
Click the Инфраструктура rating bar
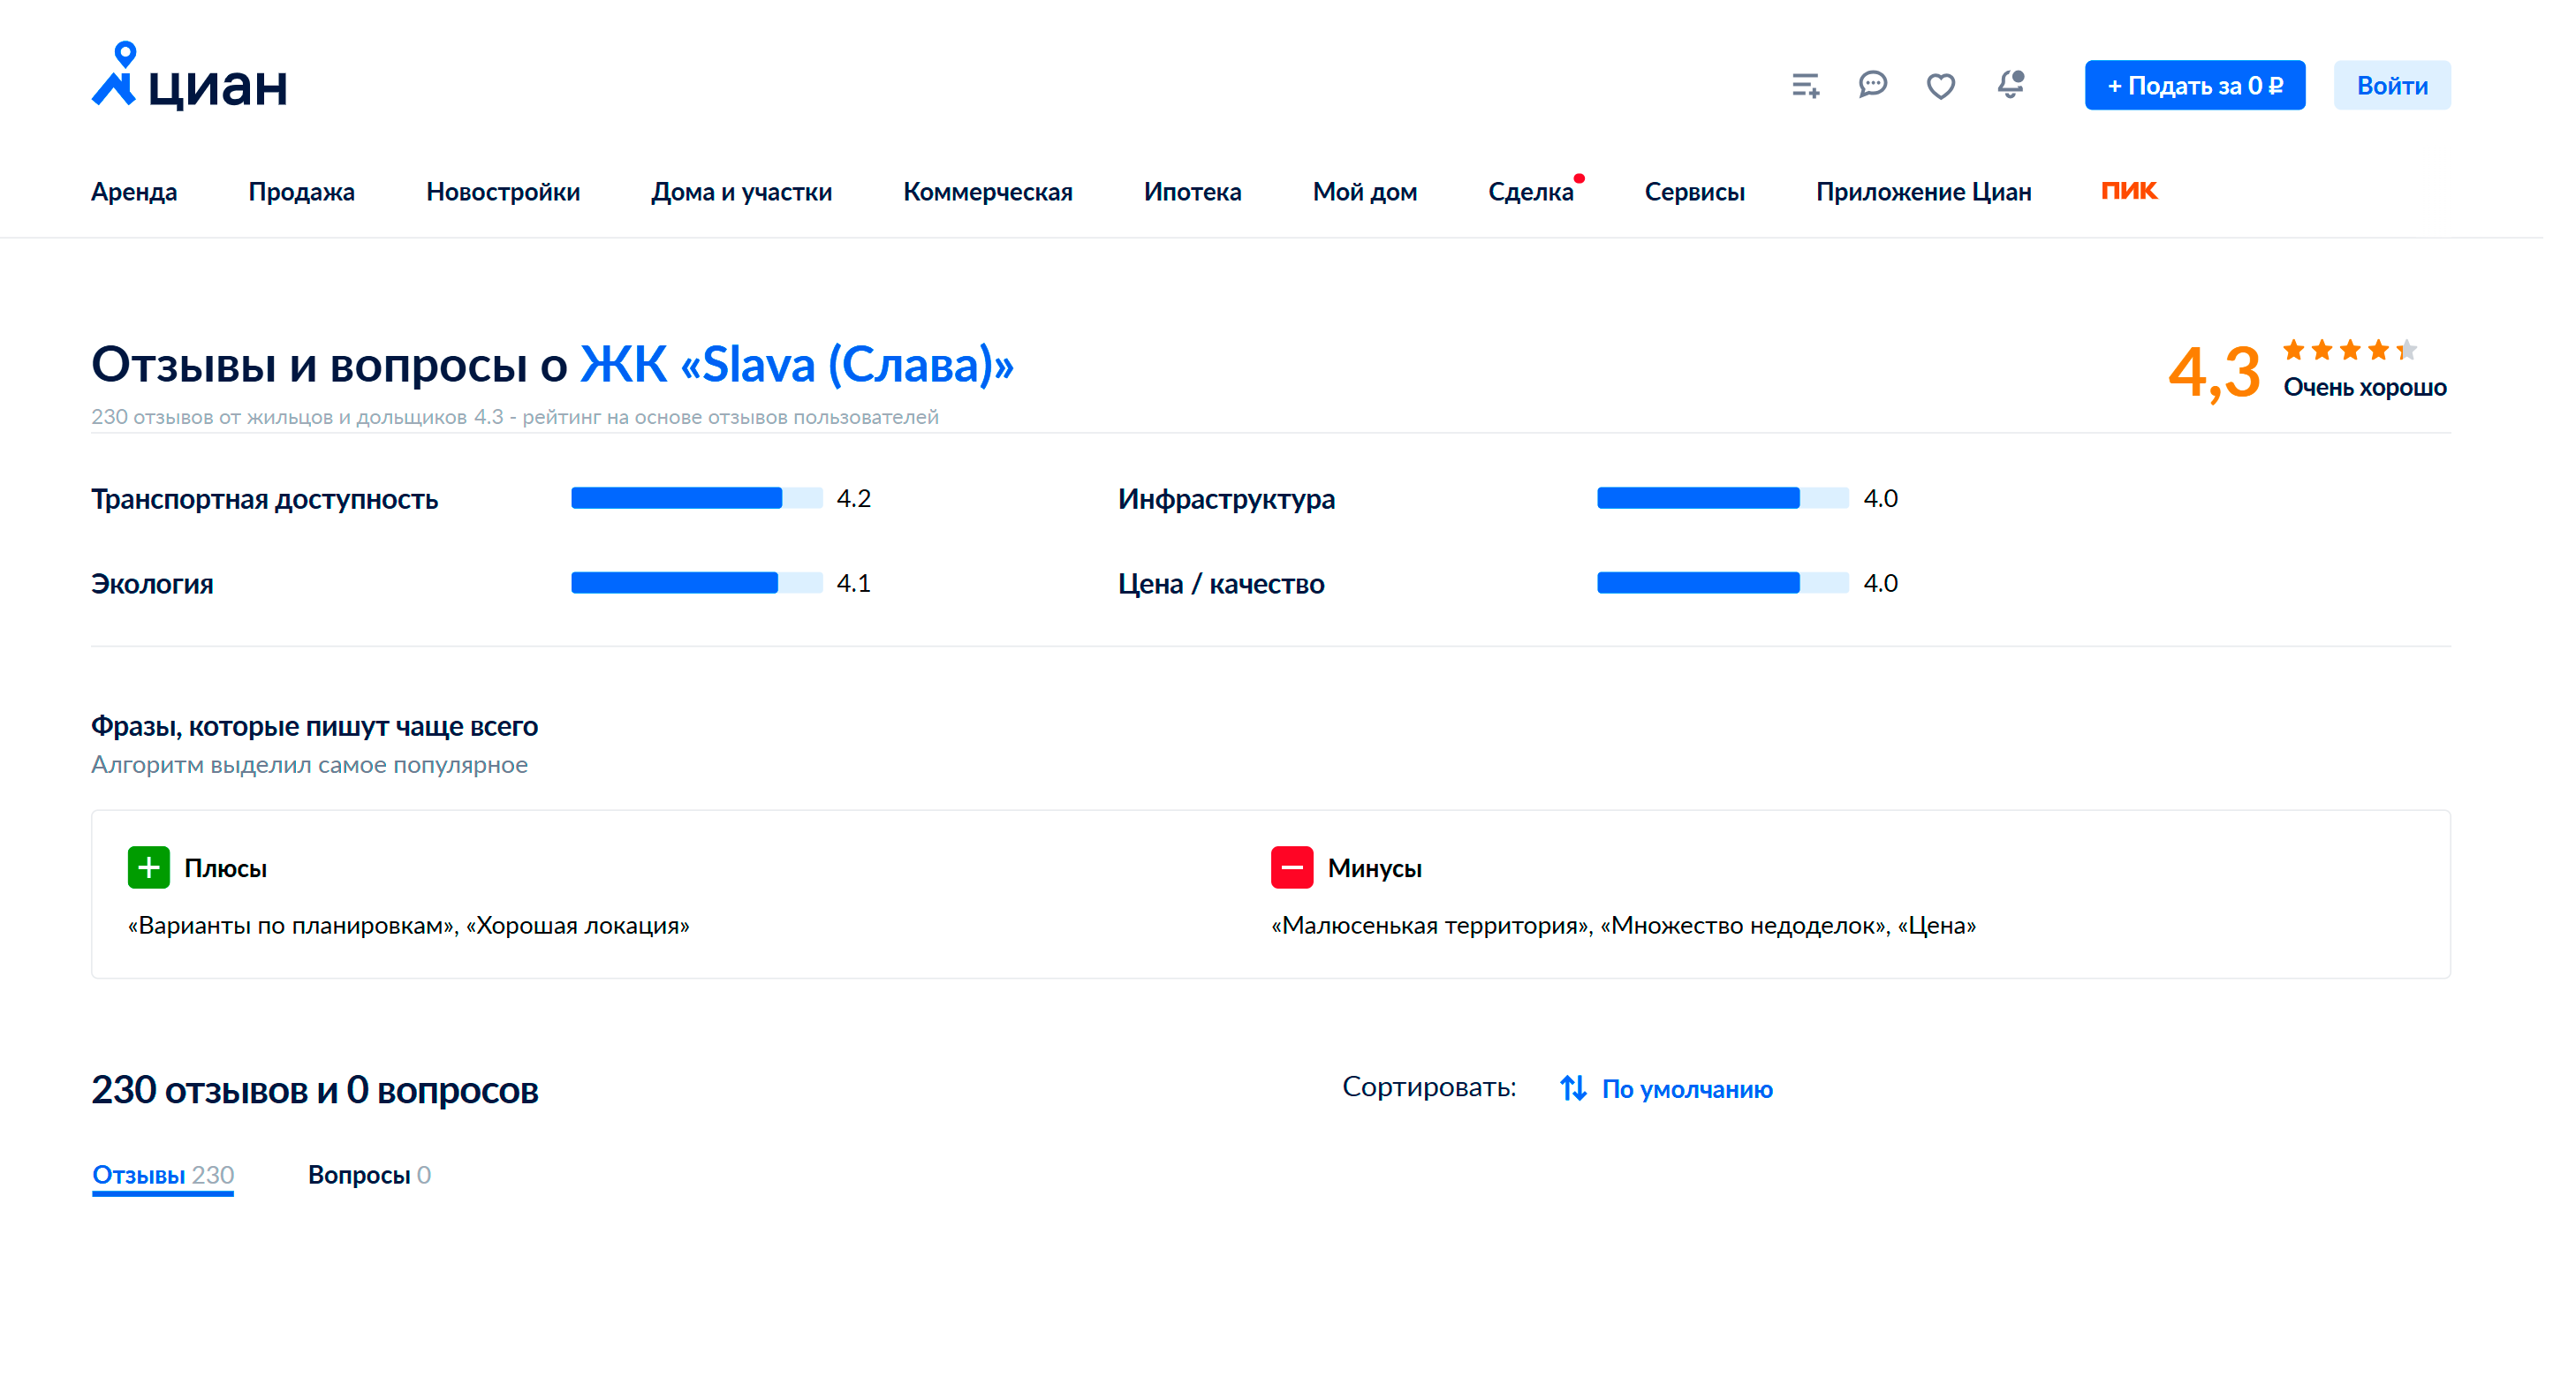click(1722, 498)
